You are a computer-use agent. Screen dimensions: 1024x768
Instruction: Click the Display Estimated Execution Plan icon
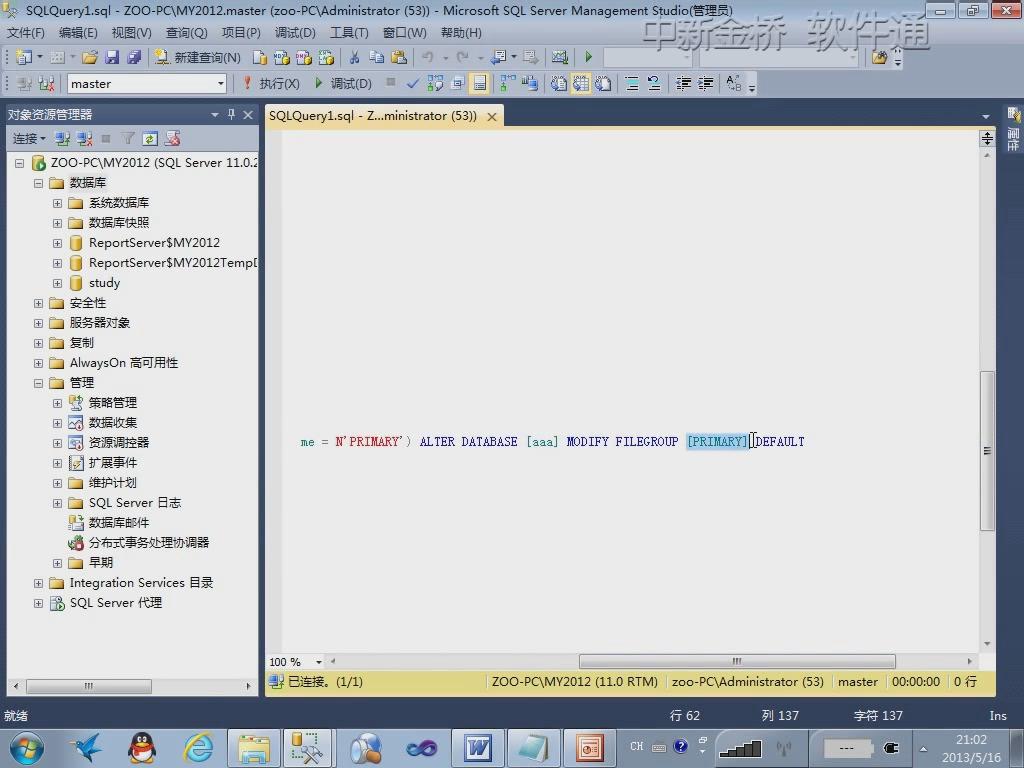point(435,84)
